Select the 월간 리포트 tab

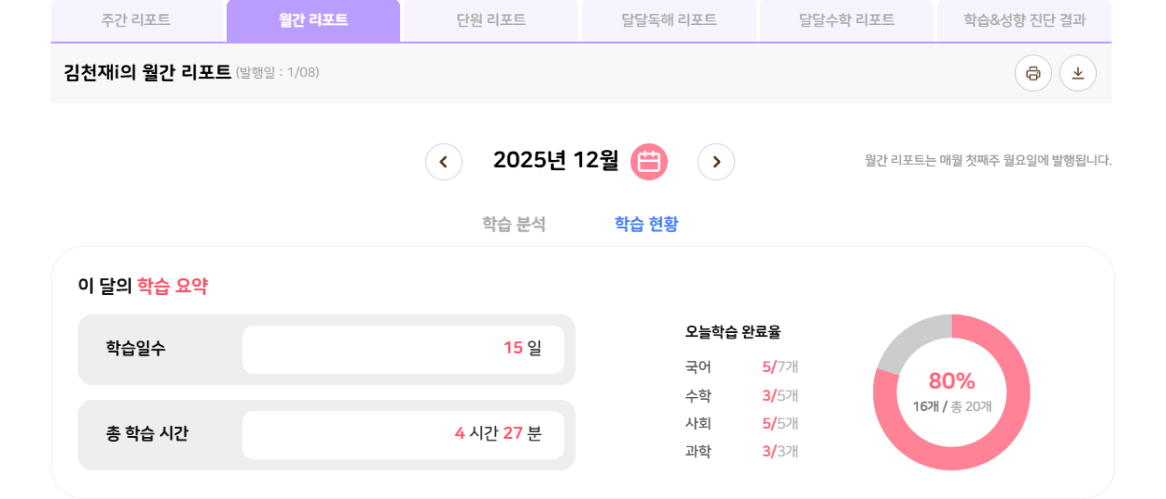(313, 20)
